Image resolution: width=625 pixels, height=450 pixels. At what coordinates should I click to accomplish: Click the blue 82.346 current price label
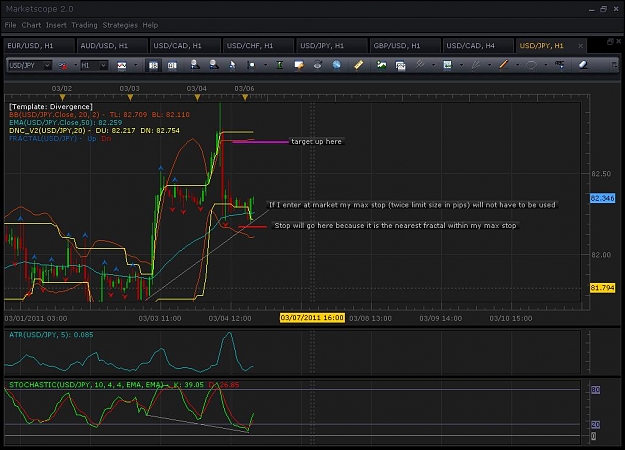(602, 198)
